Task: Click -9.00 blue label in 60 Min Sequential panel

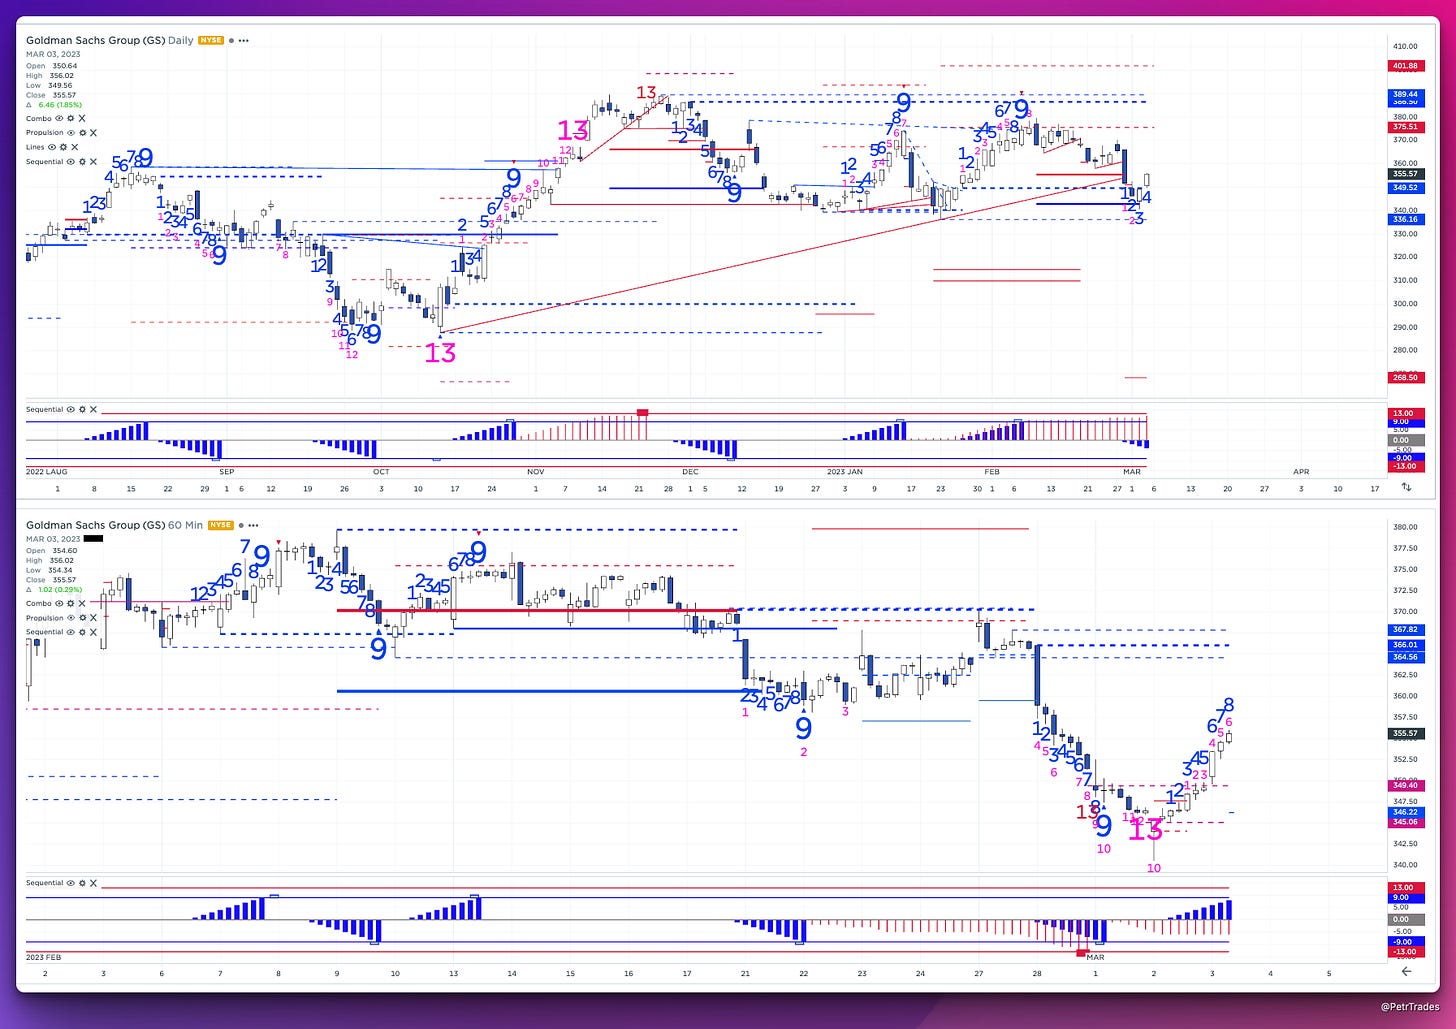Action: (x=1404, y=942)
